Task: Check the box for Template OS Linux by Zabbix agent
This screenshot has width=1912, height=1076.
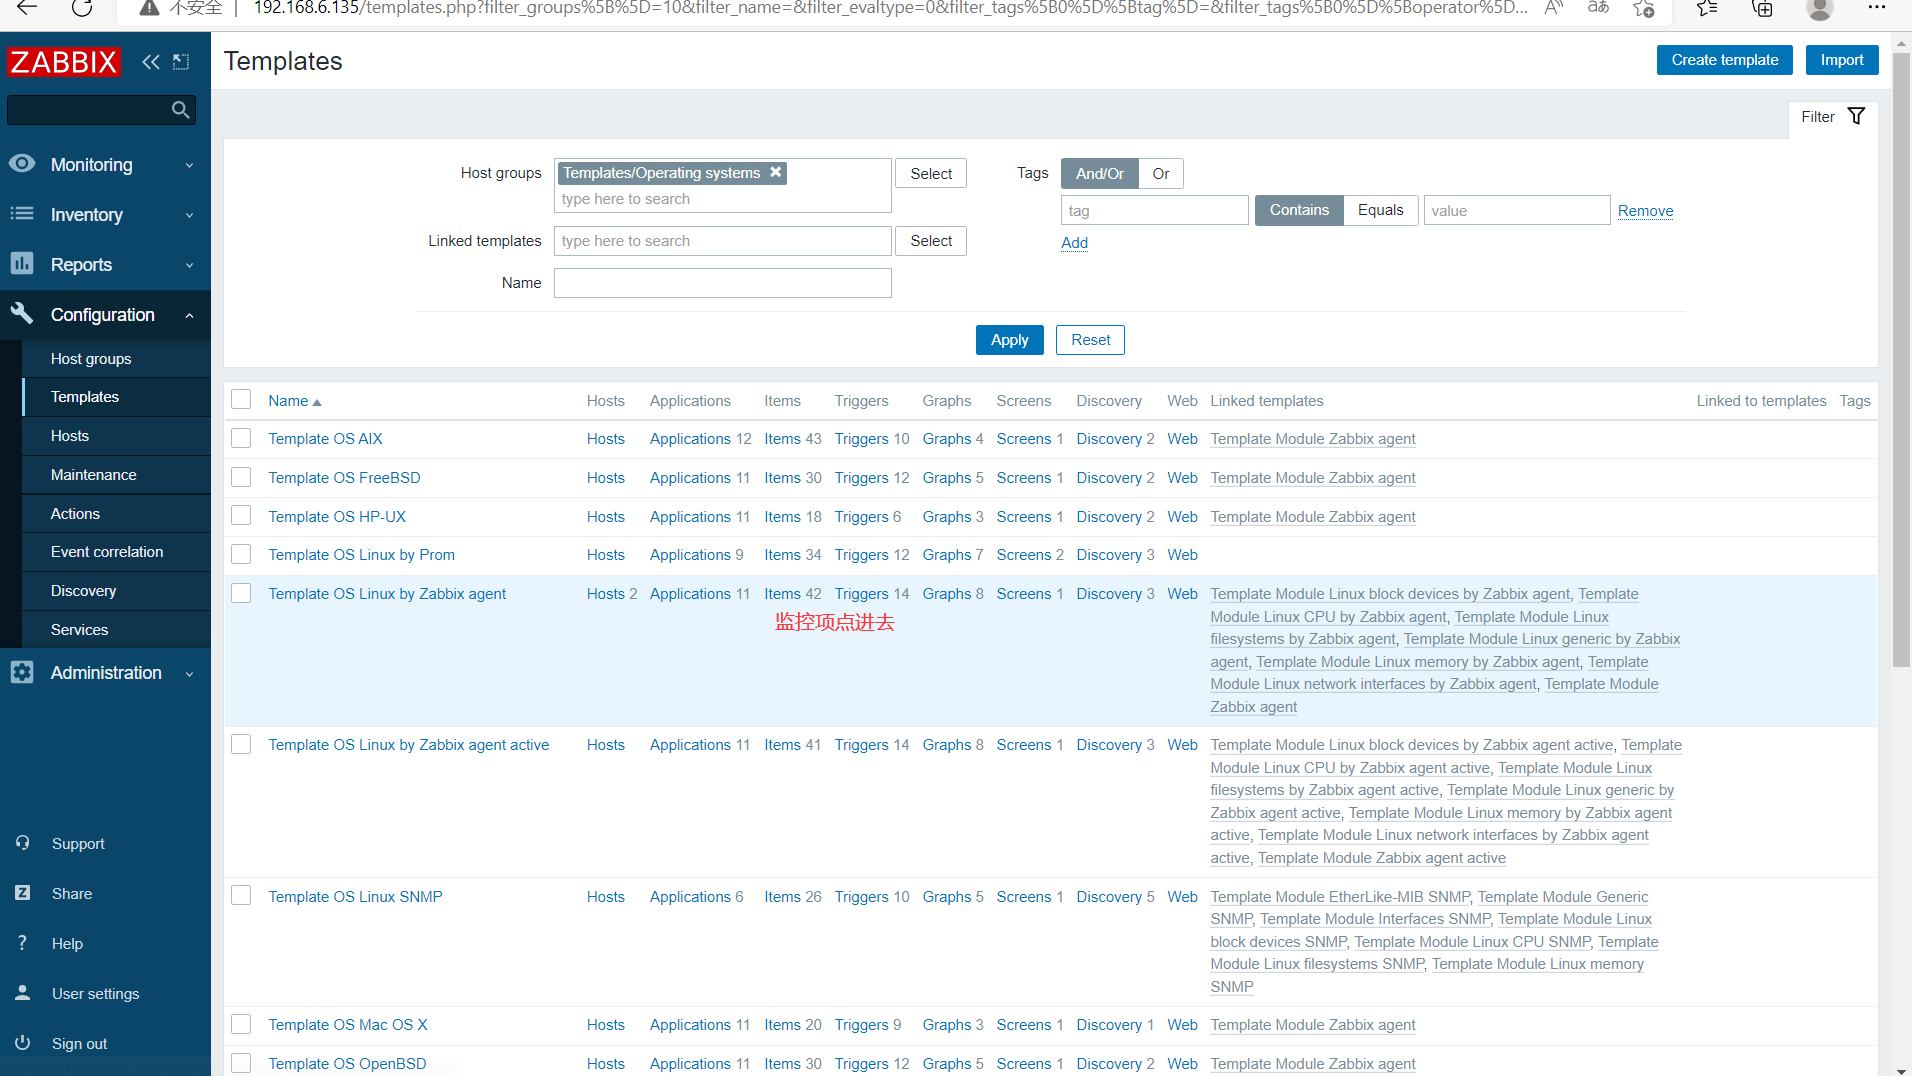Action: coord(241,593)
